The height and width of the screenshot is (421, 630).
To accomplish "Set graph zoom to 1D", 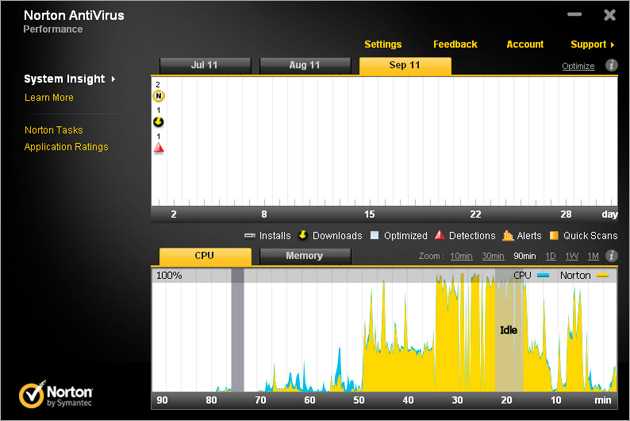I will click(x=550, y=256).
